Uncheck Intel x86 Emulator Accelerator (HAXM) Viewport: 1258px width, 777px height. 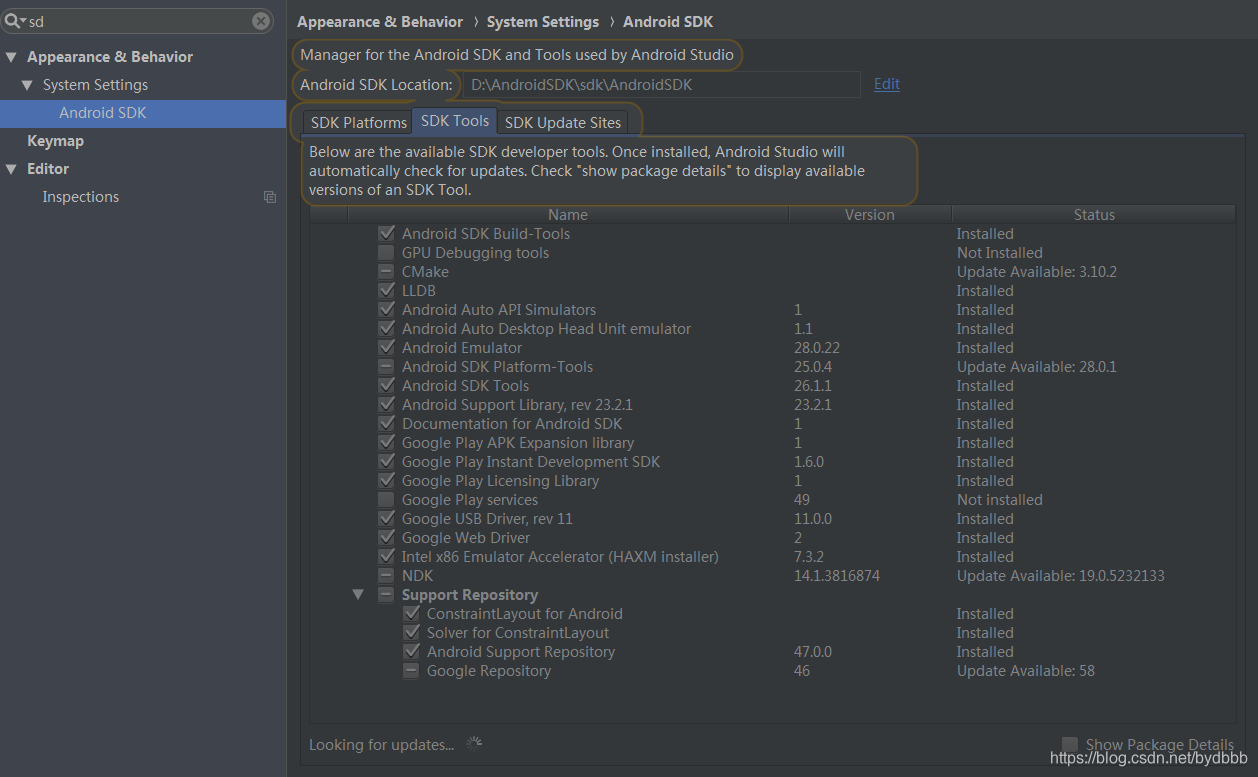point(386,557)
